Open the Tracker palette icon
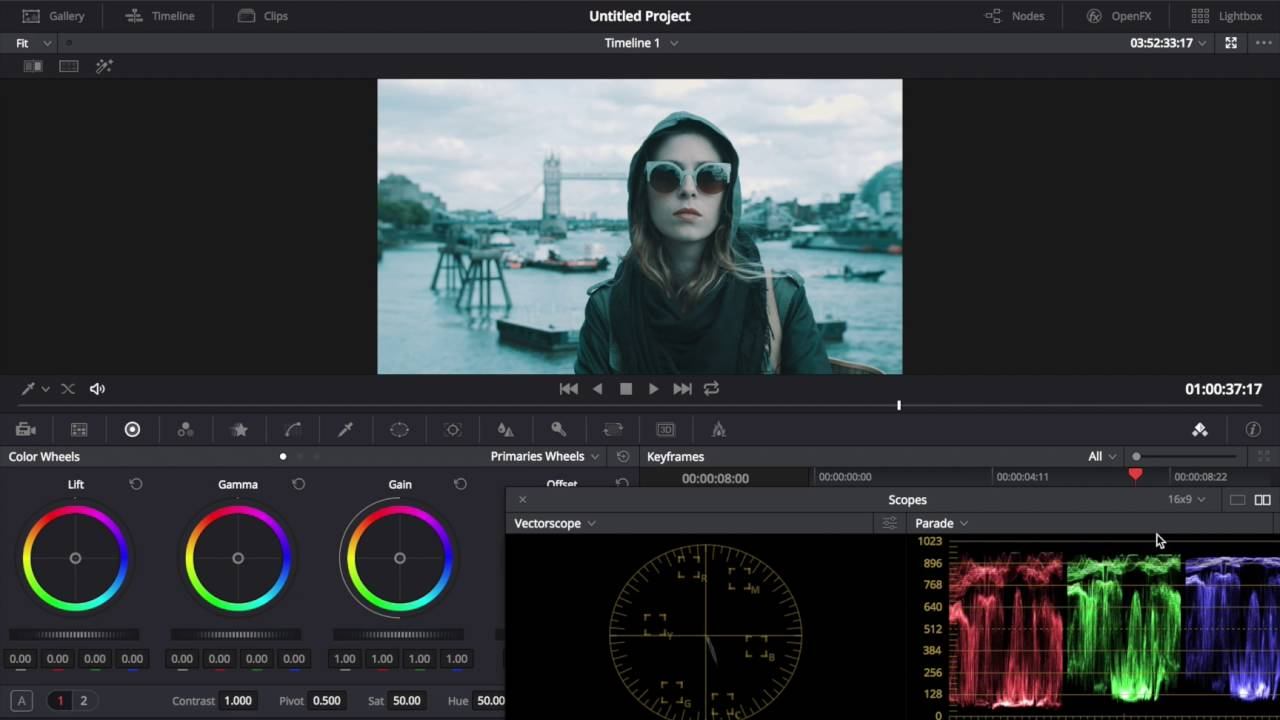Screen dimensions: 1280x720 tap(453, 430)
